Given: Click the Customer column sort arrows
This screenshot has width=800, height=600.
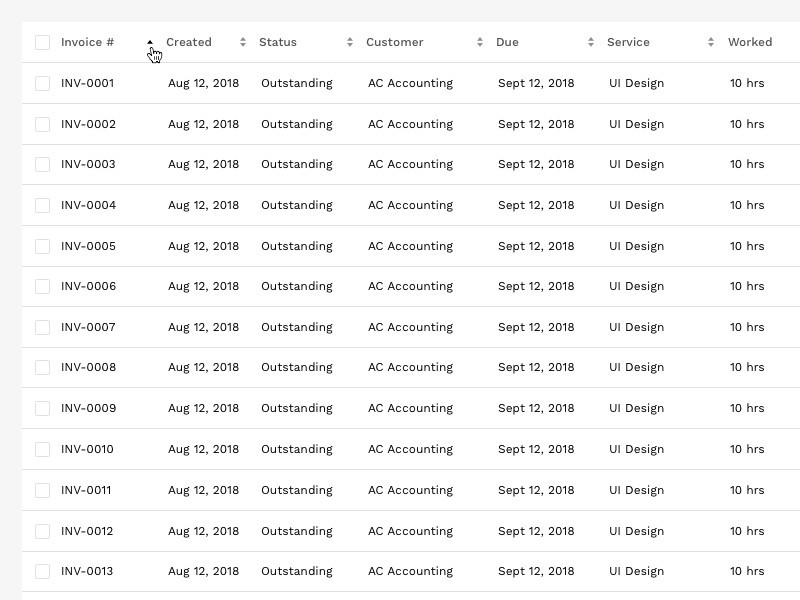Looking at the screenshot, I should [480, 42].
